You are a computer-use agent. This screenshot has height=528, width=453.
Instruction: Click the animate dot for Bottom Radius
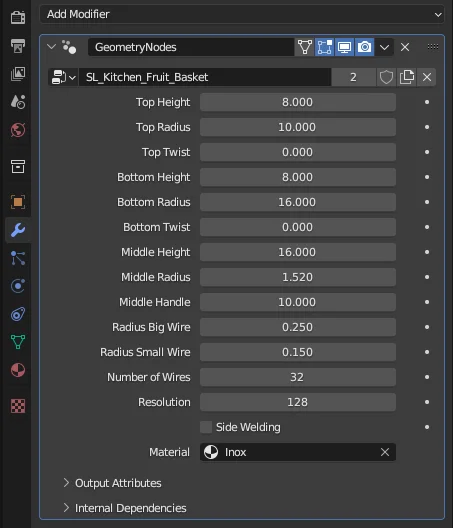click(427, 202)
